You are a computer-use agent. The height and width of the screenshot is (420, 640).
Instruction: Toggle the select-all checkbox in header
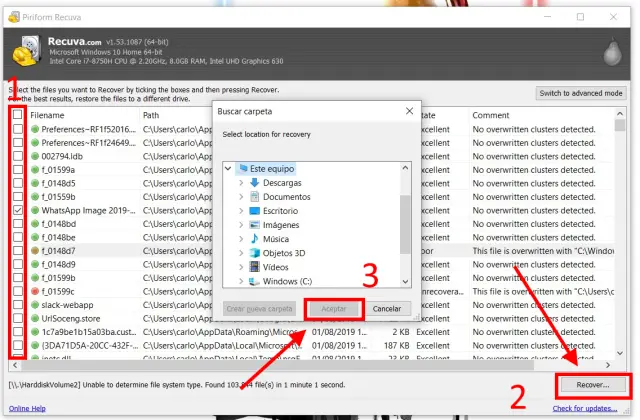click(x=18, y=115)
